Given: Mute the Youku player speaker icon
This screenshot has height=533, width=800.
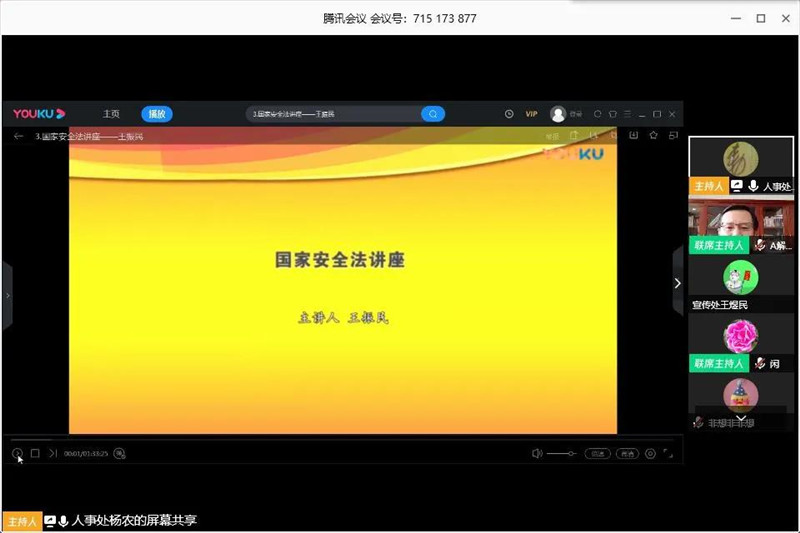Looking at the screenshot, I should [537, 453].
